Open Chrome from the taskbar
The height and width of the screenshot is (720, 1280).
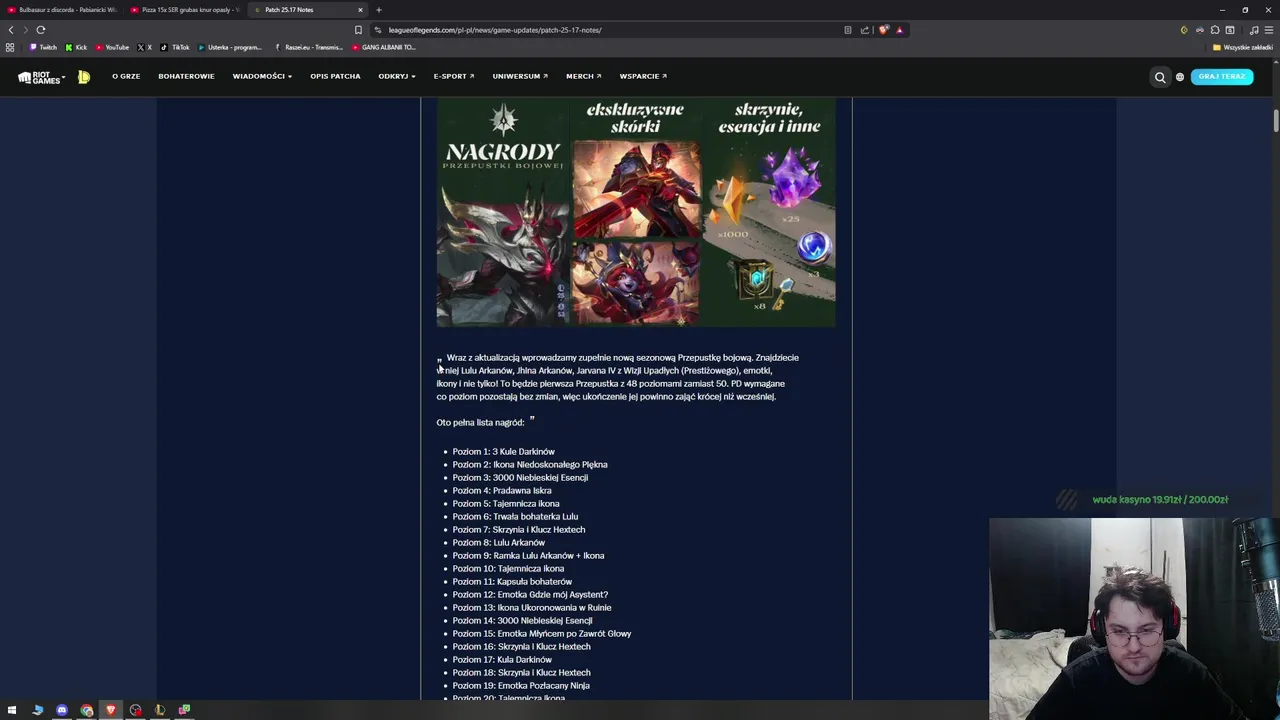tap(87, 710)
